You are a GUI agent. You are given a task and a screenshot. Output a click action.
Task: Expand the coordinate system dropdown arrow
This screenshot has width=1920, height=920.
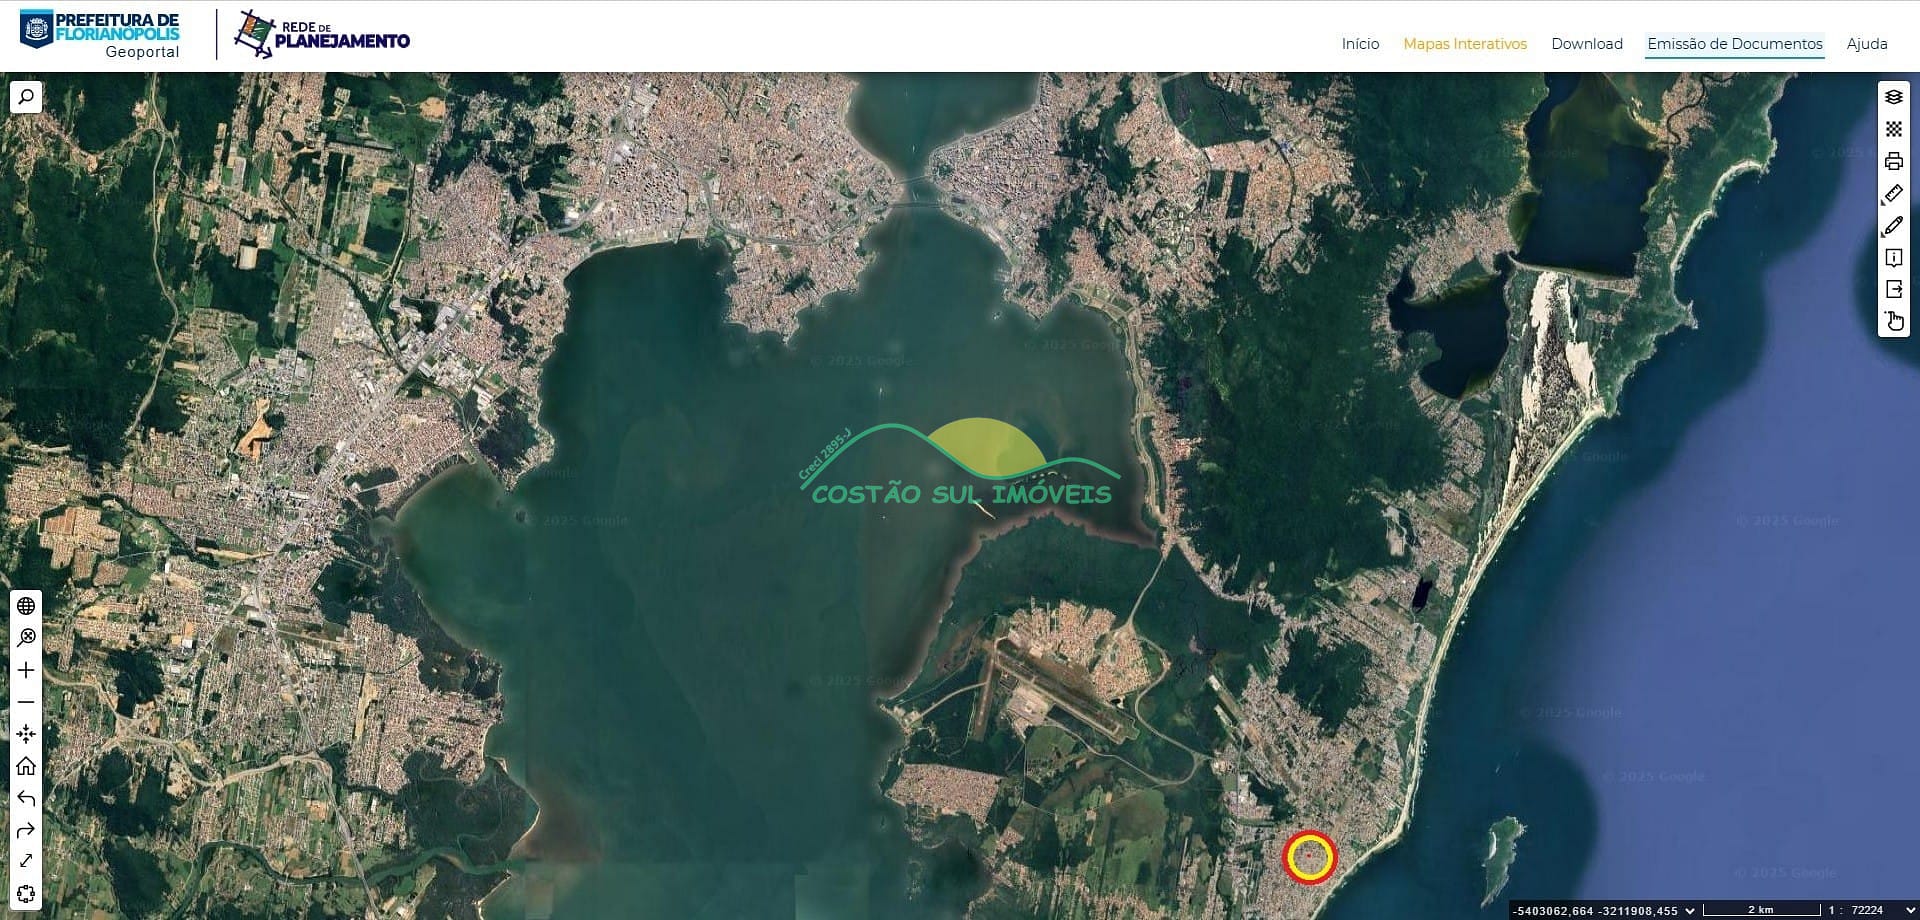(x=1690, y=910)
